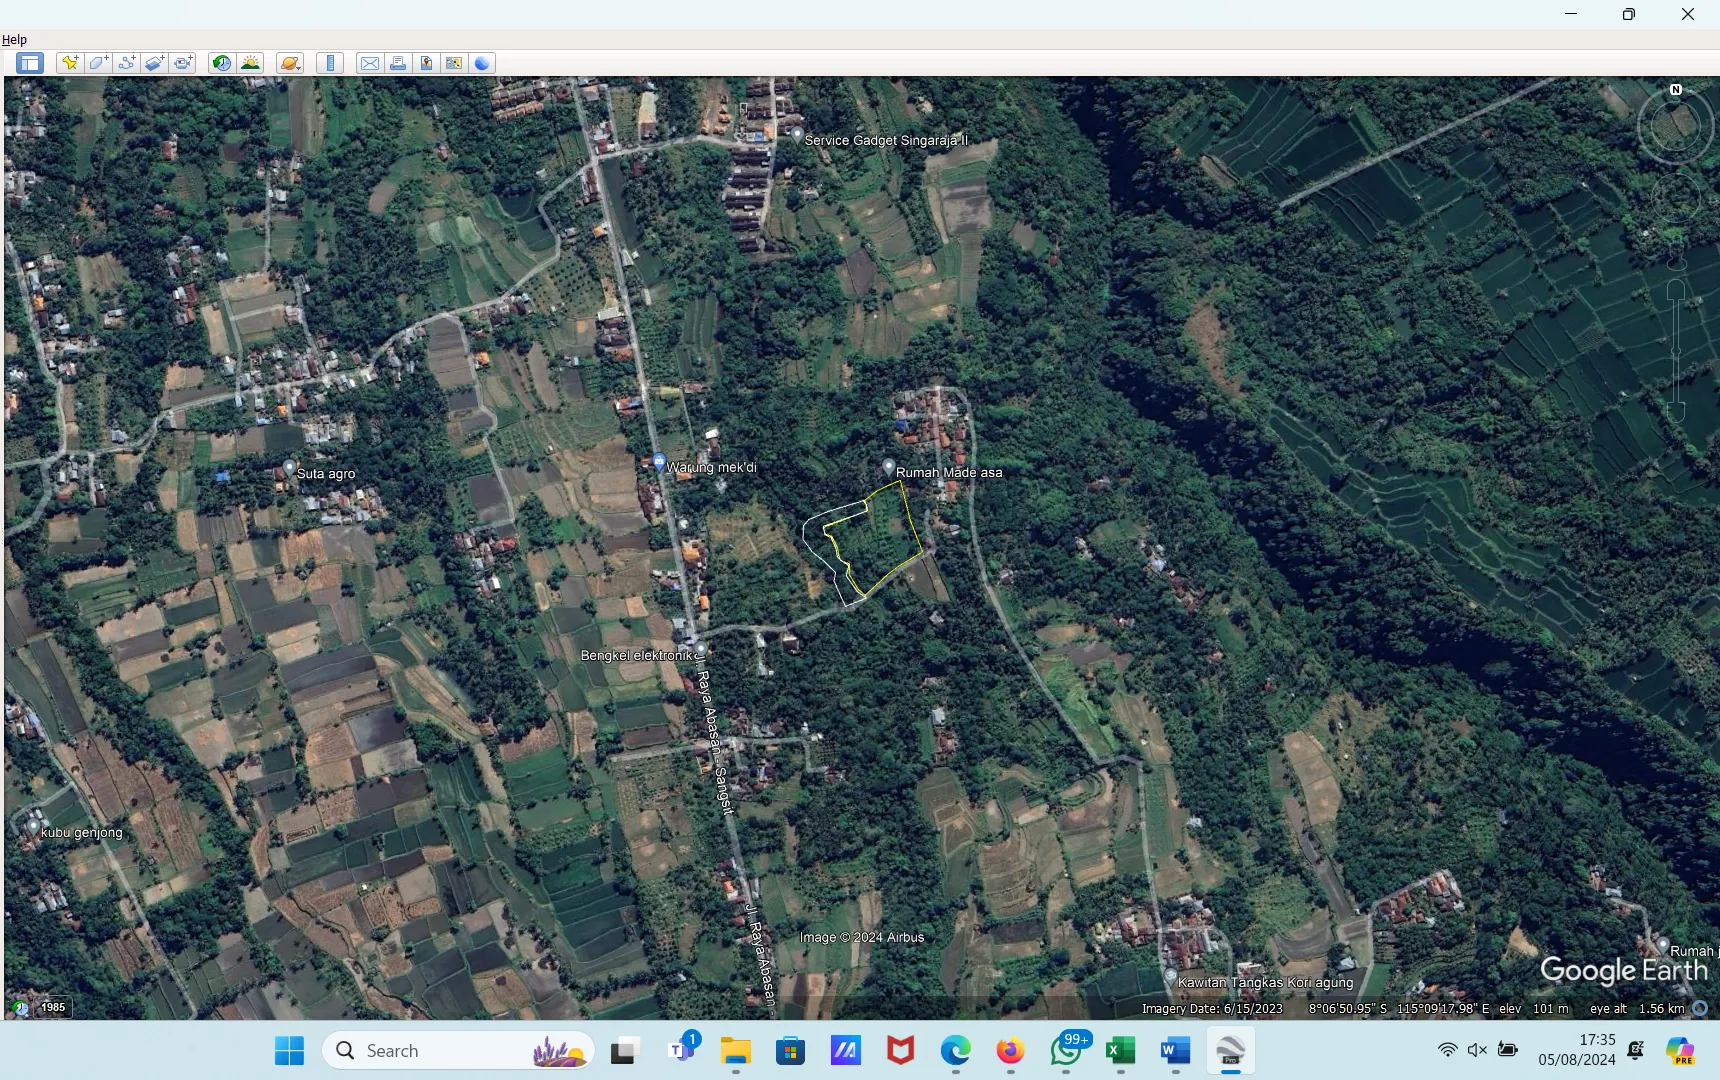The width and height of the screenshot is (1720, 1080).
Task: Open the planet switcher dropdown
Action: 290,63
